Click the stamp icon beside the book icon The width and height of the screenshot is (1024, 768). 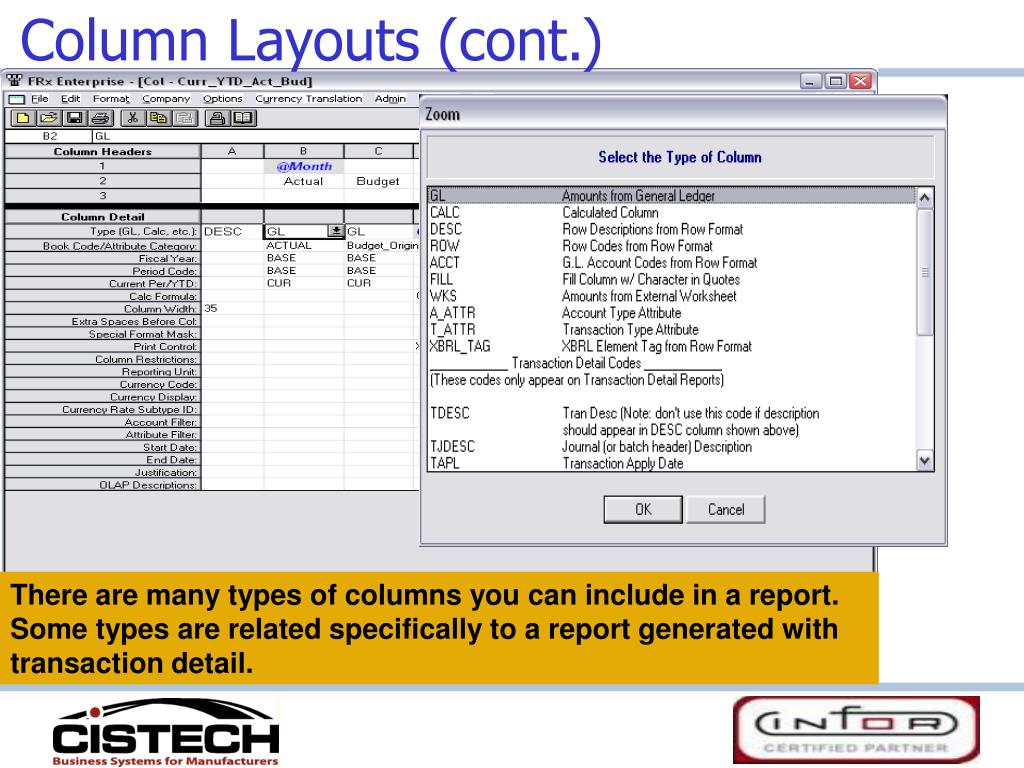point(217,118)
